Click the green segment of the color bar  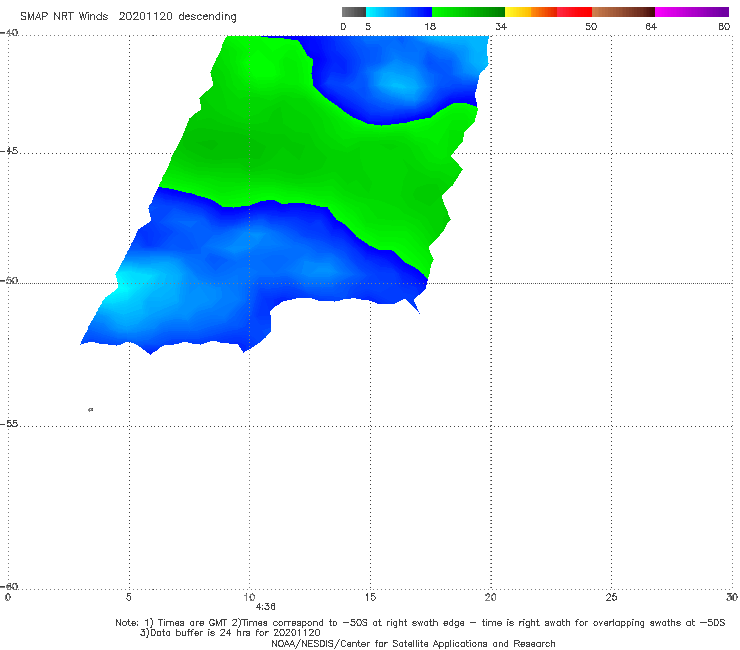coord(468,12)
